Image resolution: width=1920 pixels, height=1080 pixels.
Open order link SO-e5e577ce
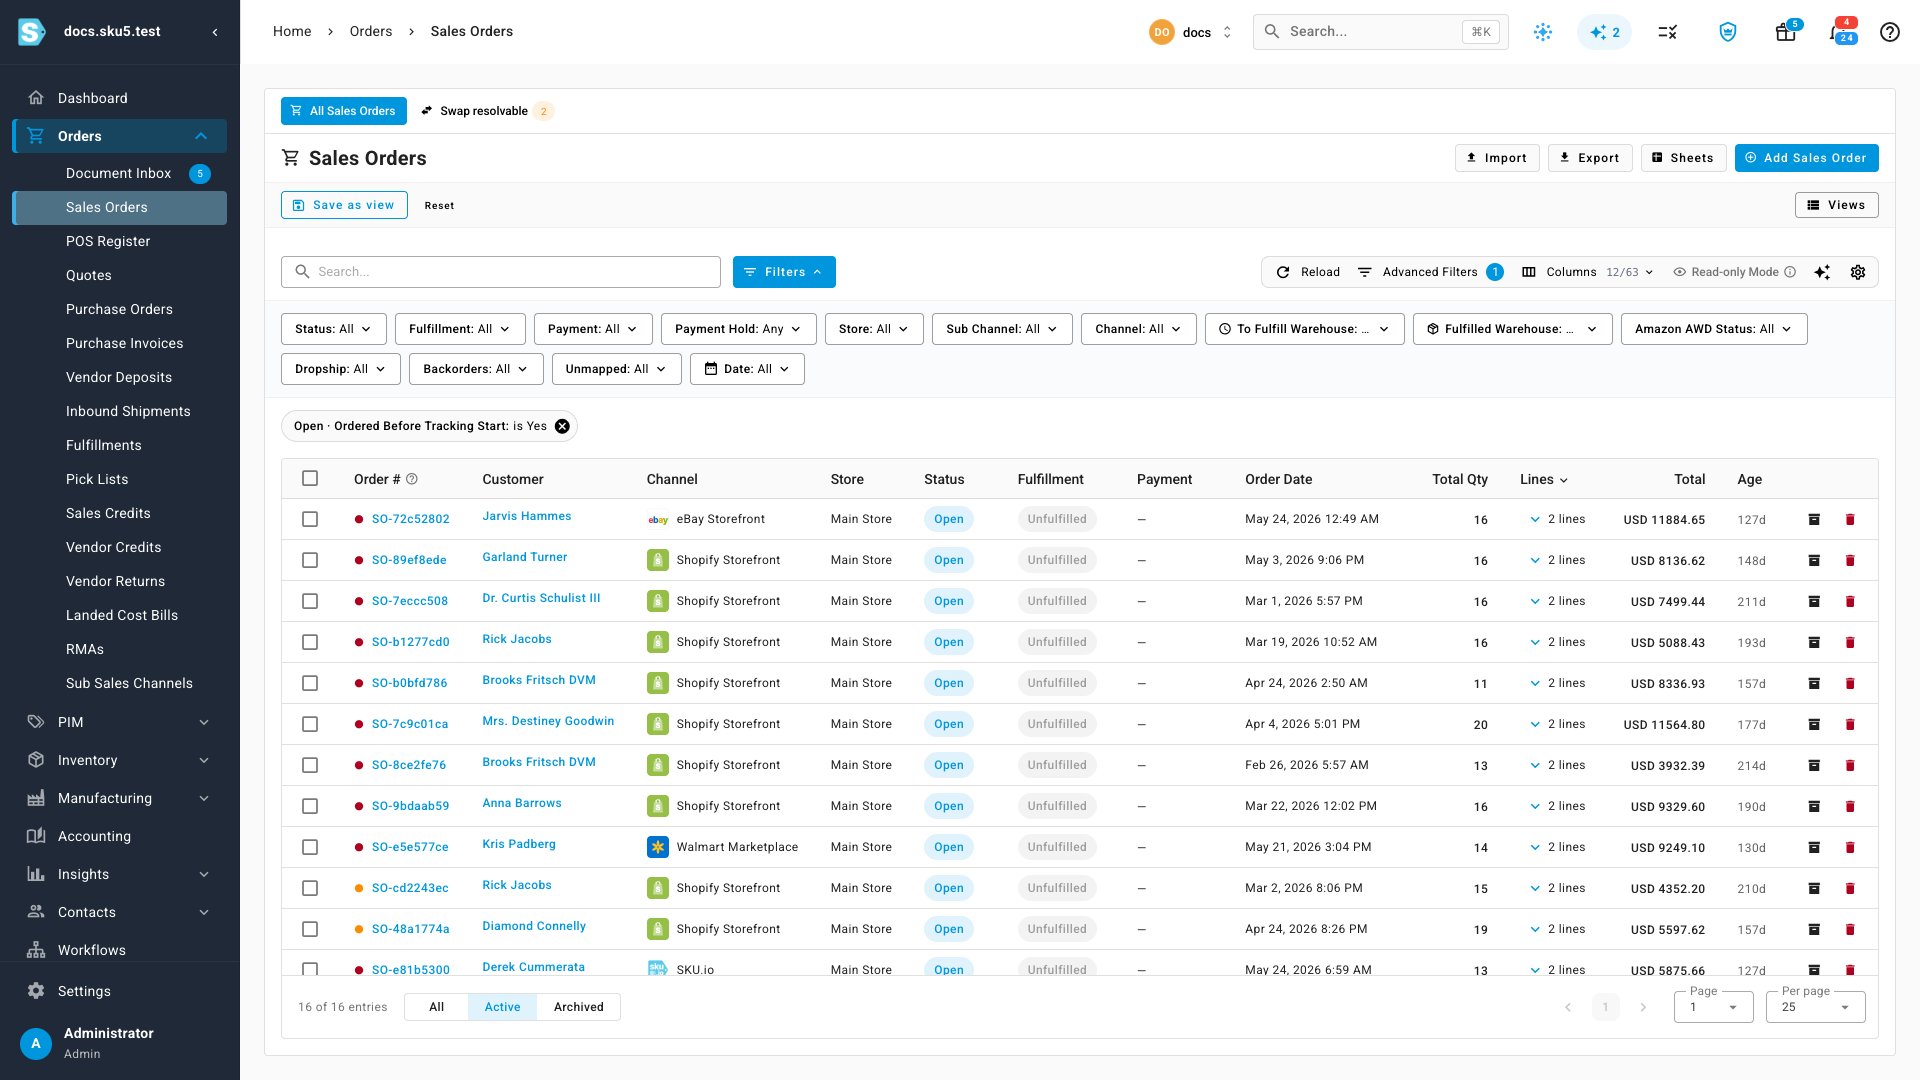click(410, 847)
